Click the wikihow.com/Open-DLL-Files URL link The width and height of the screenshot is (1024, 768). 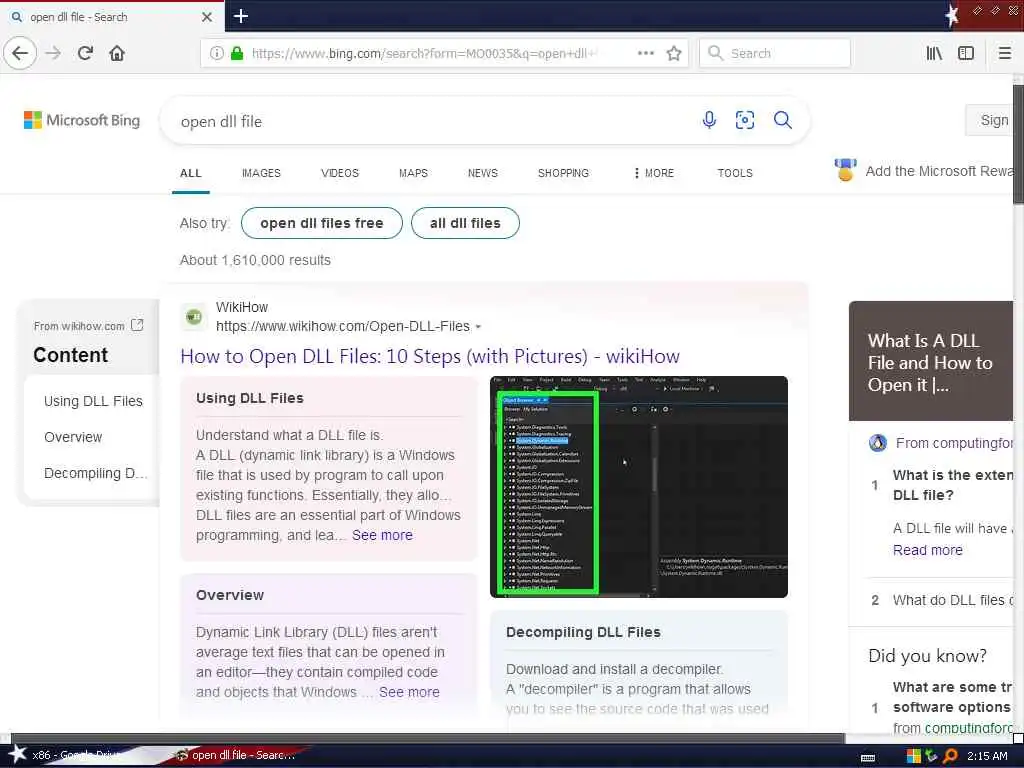[x=343, y=326]
